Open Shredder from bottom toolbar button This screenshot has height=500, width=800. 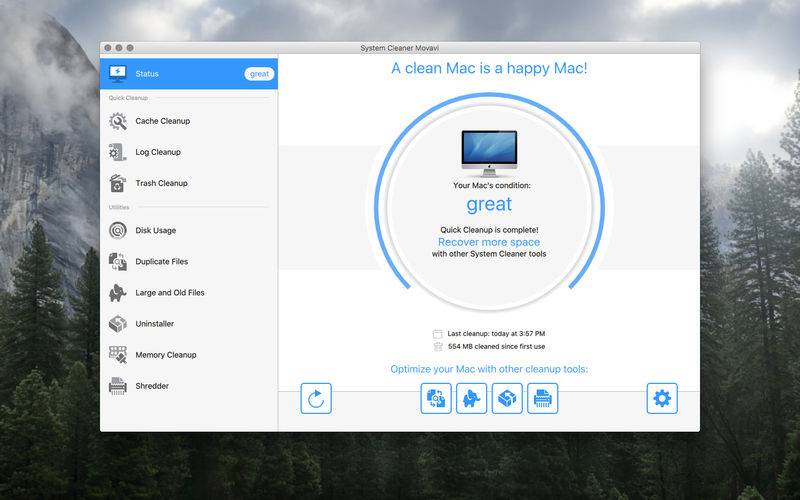[542, 398]
